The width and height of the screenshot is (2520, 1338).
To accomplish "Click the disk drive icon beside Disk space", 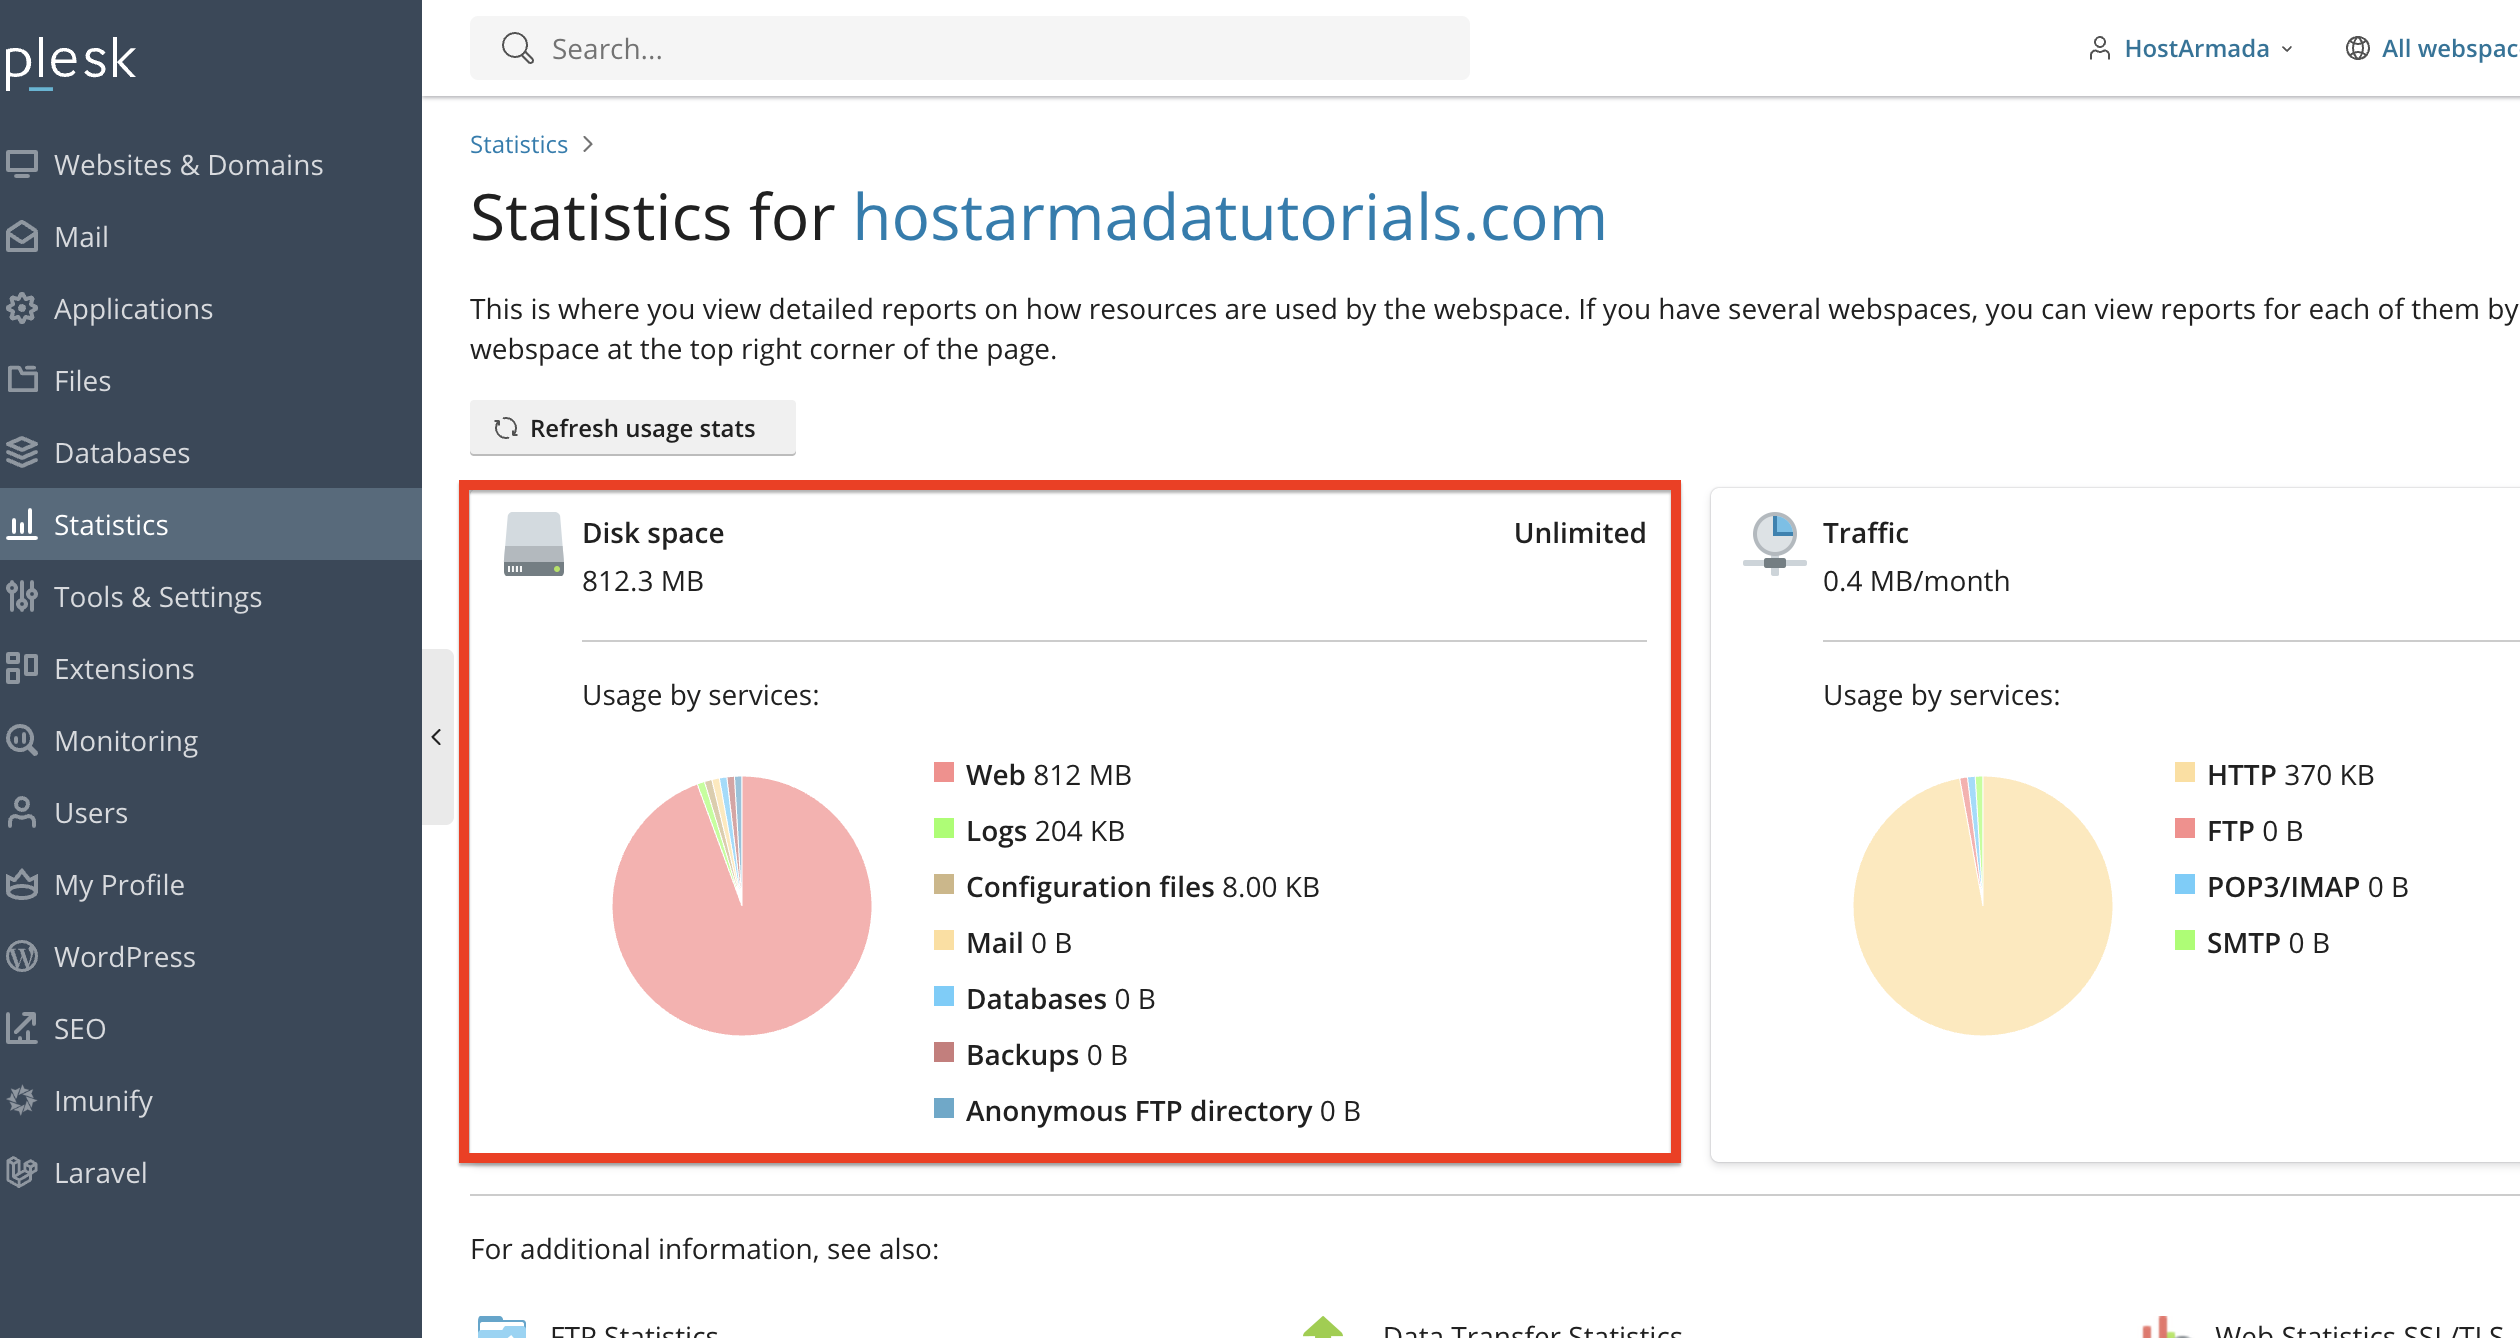I will [x=534, y=544].
